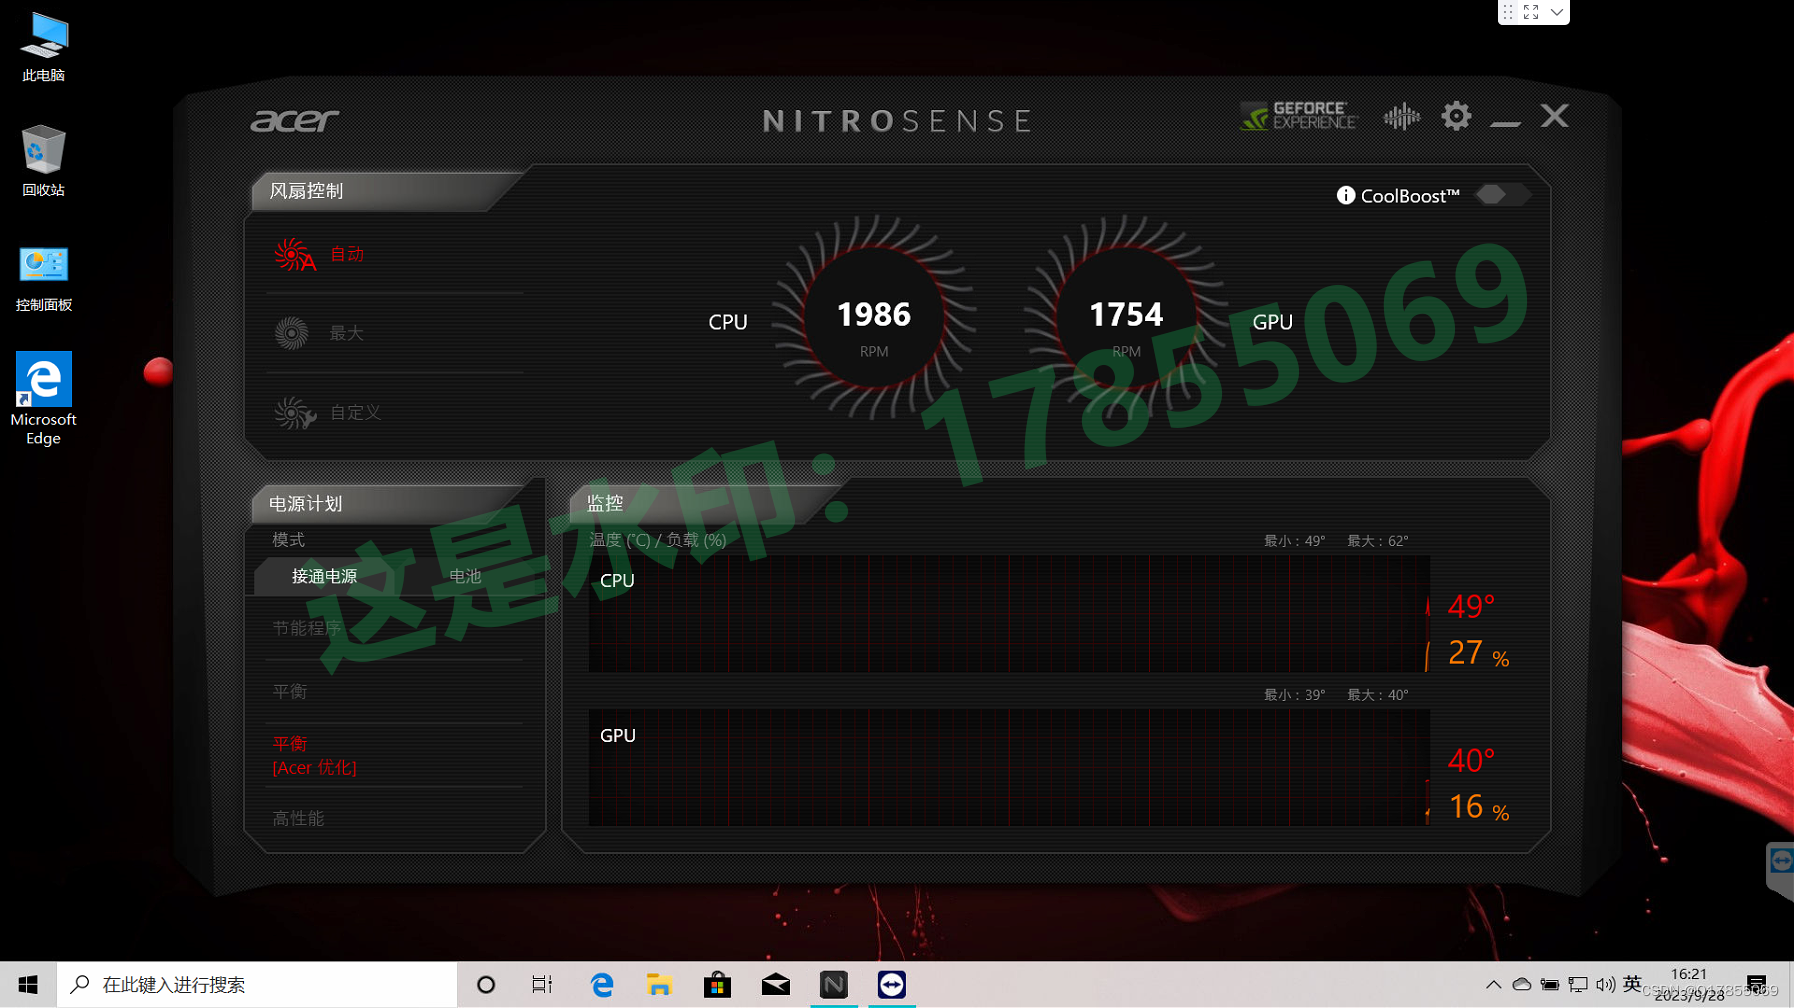Click the GPU temperature graph
This screenshot has width=1794, height=1008.
point(1009,768)
